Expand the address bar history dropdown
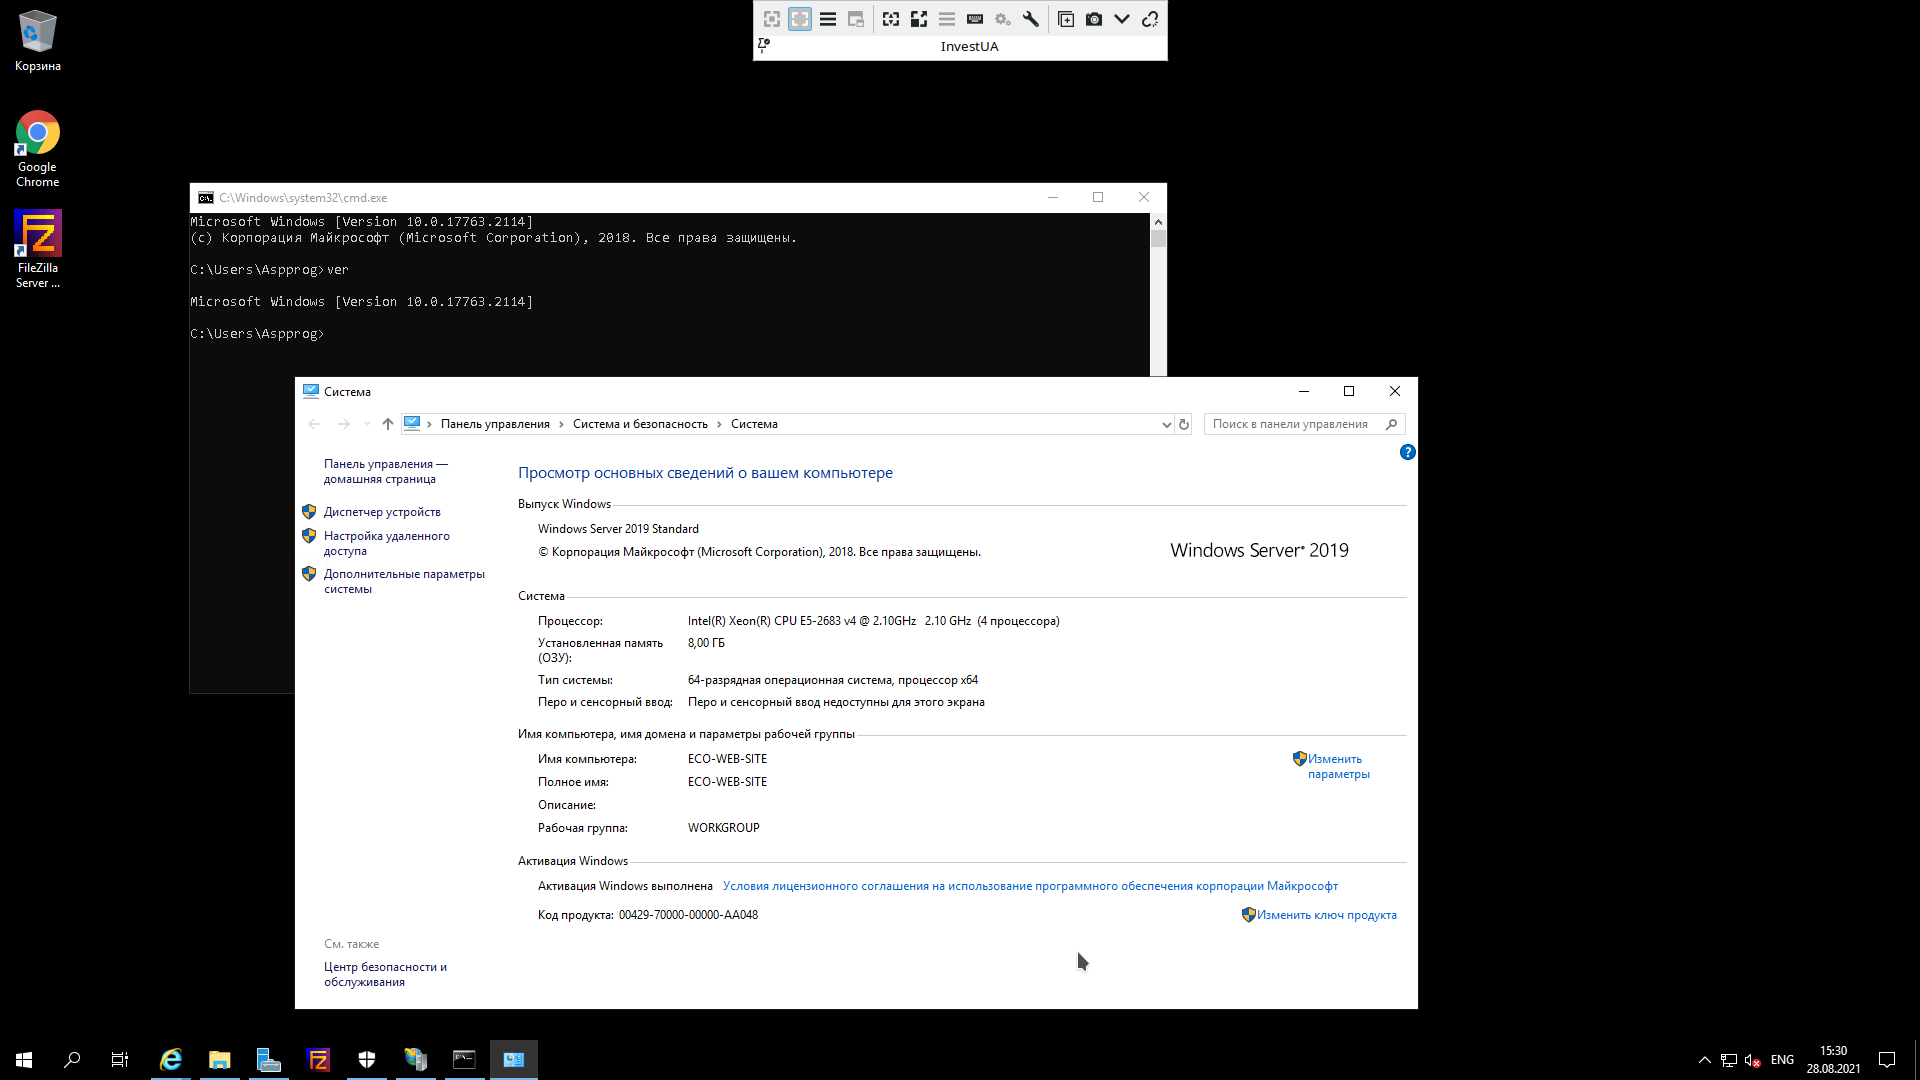The height and width of the screenshot is (1080, 1920). point(1166,424)
